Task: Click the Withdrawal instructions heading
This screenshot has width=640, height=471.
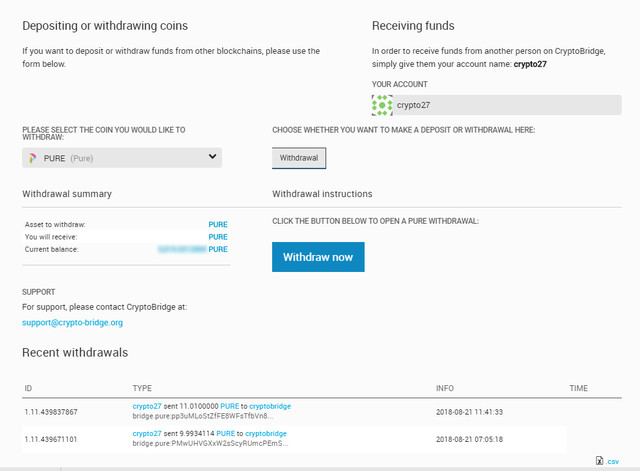Action: [x=322, y=194]
